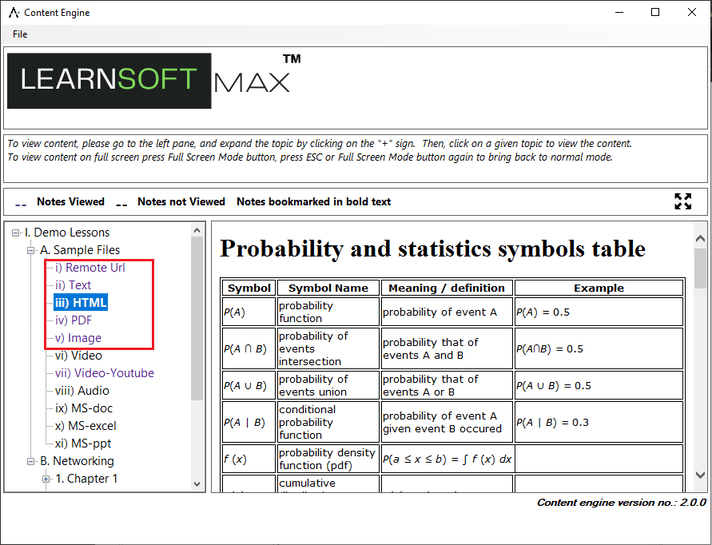This screenshot has height=545, width=712.
Task: Open the xi) MS-ppt lesson
Action: (x=82, y=443)
